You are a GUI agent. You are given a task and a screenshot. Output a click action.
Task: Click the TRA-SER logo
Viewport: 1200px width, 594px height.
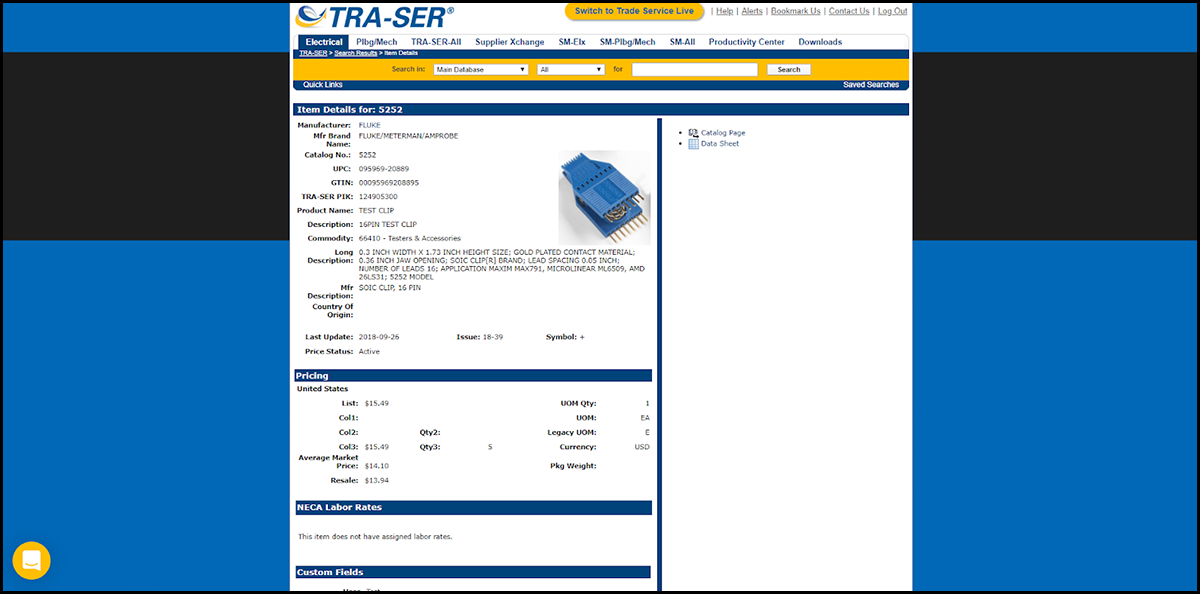point(374,16)
